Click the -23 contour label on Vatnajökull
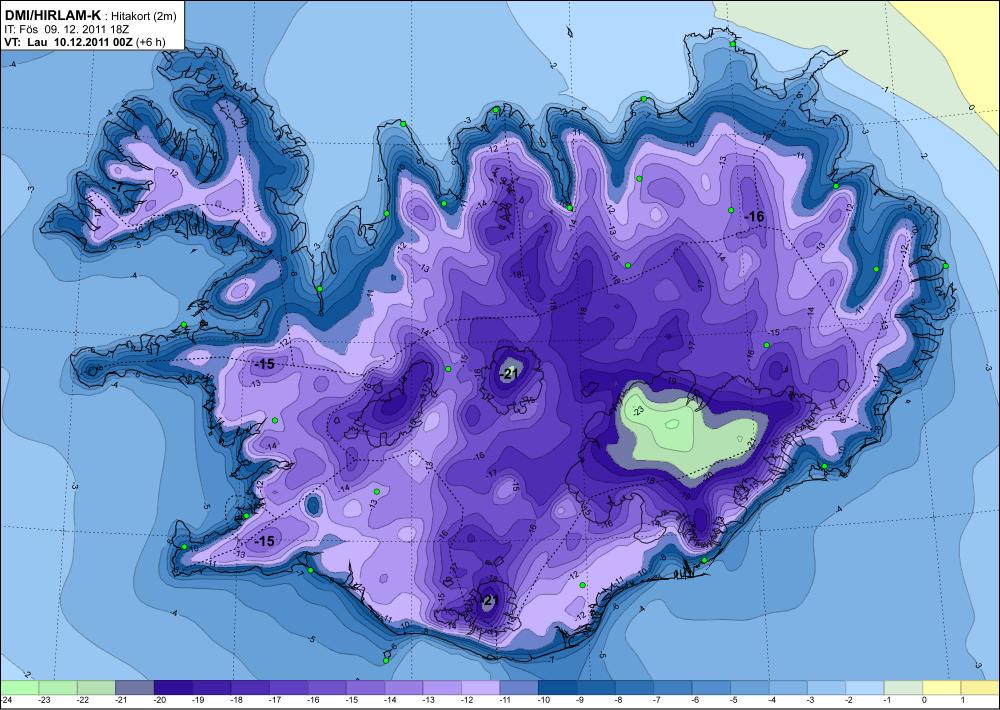 coord(638,411)
